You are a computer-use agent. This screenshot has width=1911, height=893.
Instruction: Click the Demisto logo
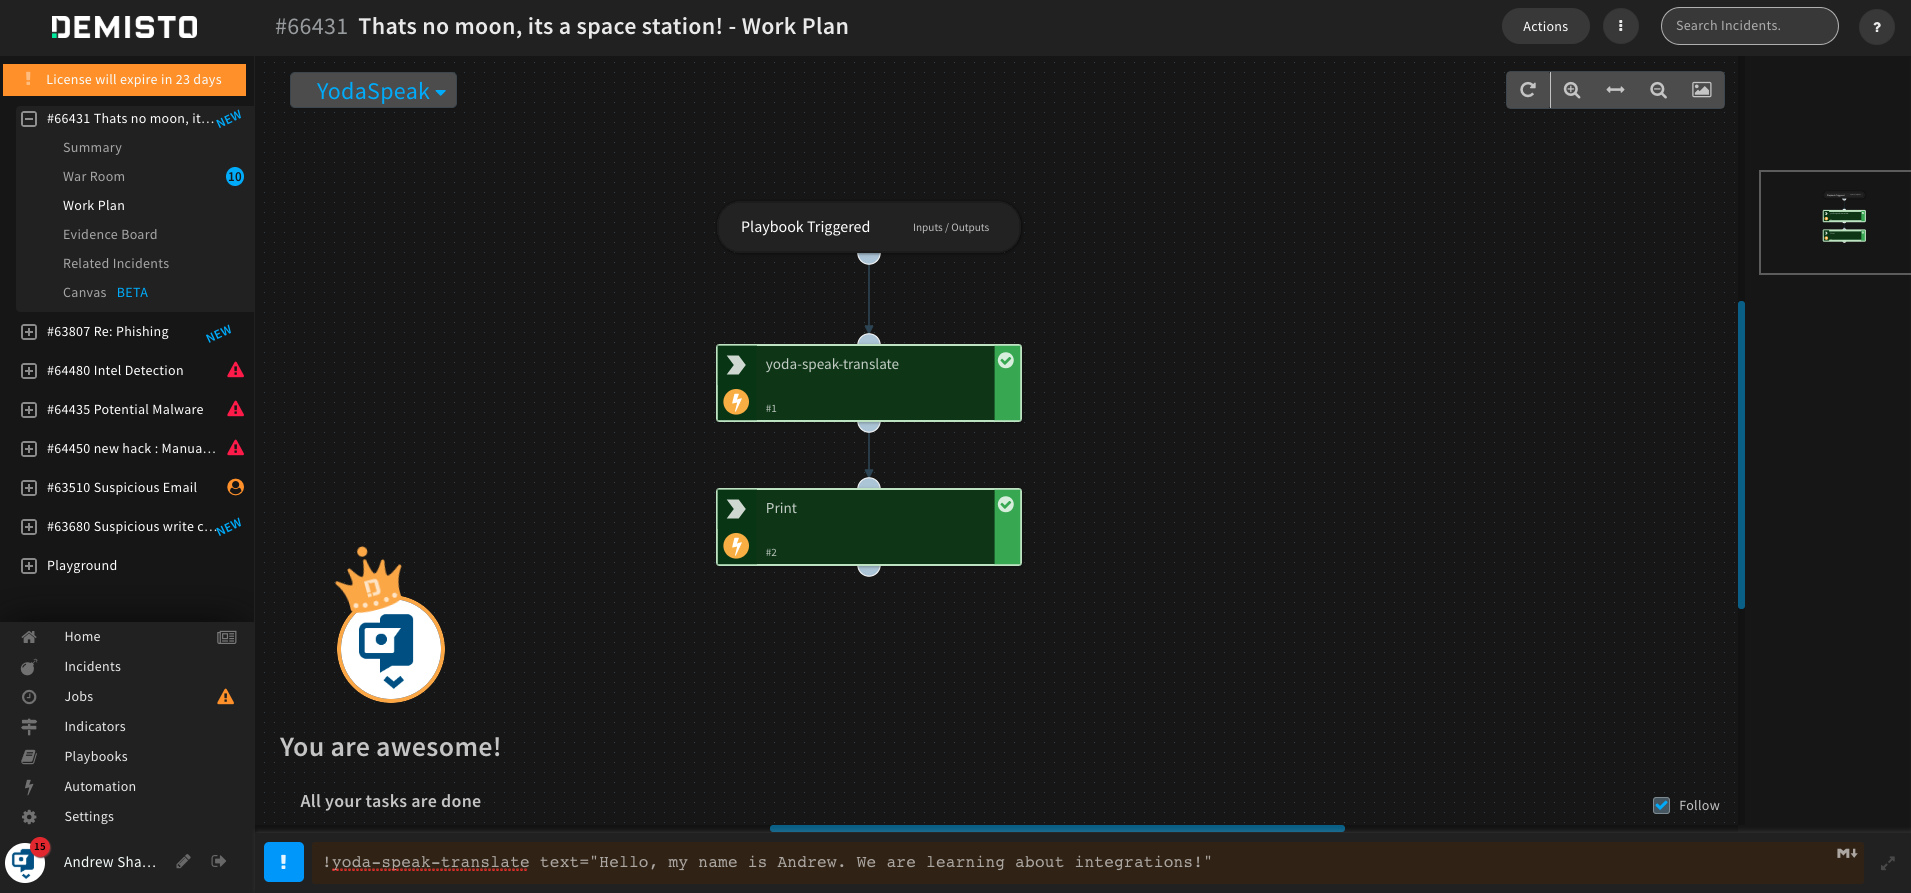pos(125,27)
